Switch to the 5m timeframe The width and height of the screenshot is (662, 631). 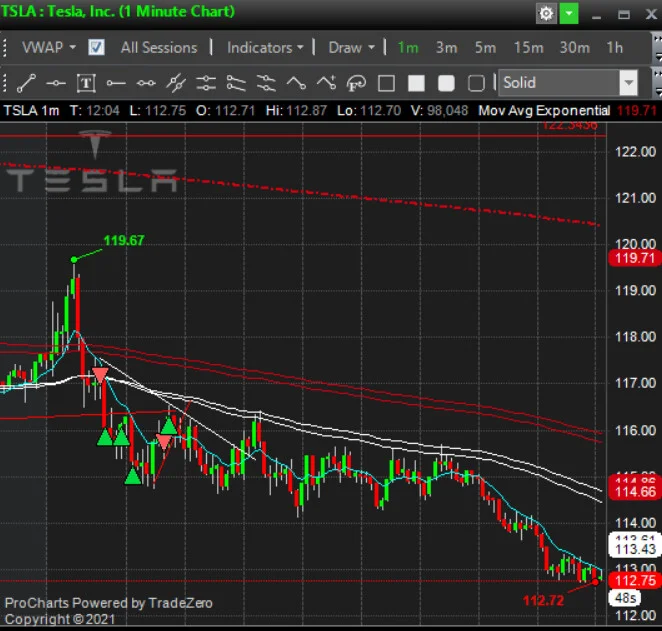click(485, 48)
